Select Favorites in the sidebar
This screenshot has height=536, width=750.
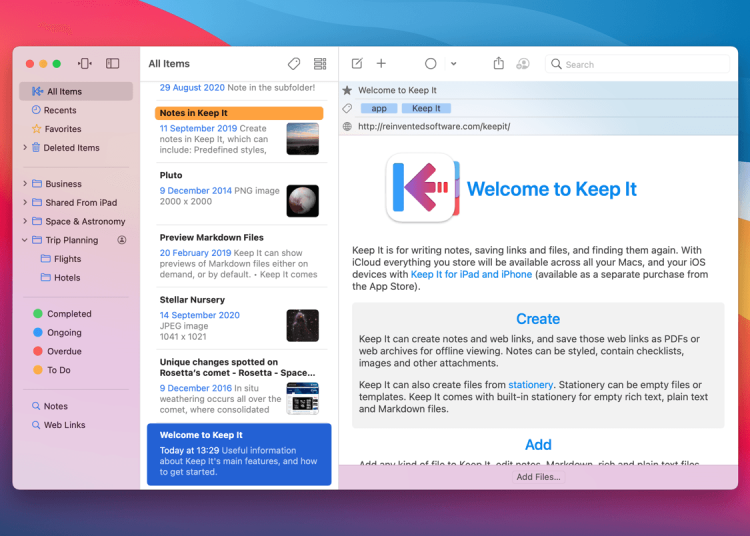coord(63,129)
